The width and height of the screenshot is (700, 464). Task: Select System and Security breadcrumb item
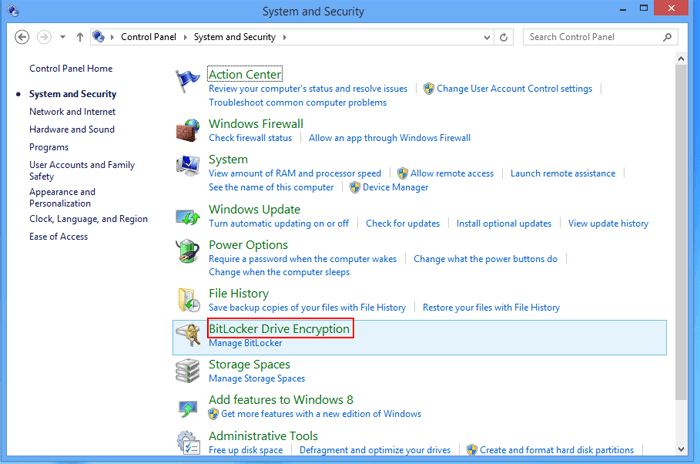pos(234,37)
